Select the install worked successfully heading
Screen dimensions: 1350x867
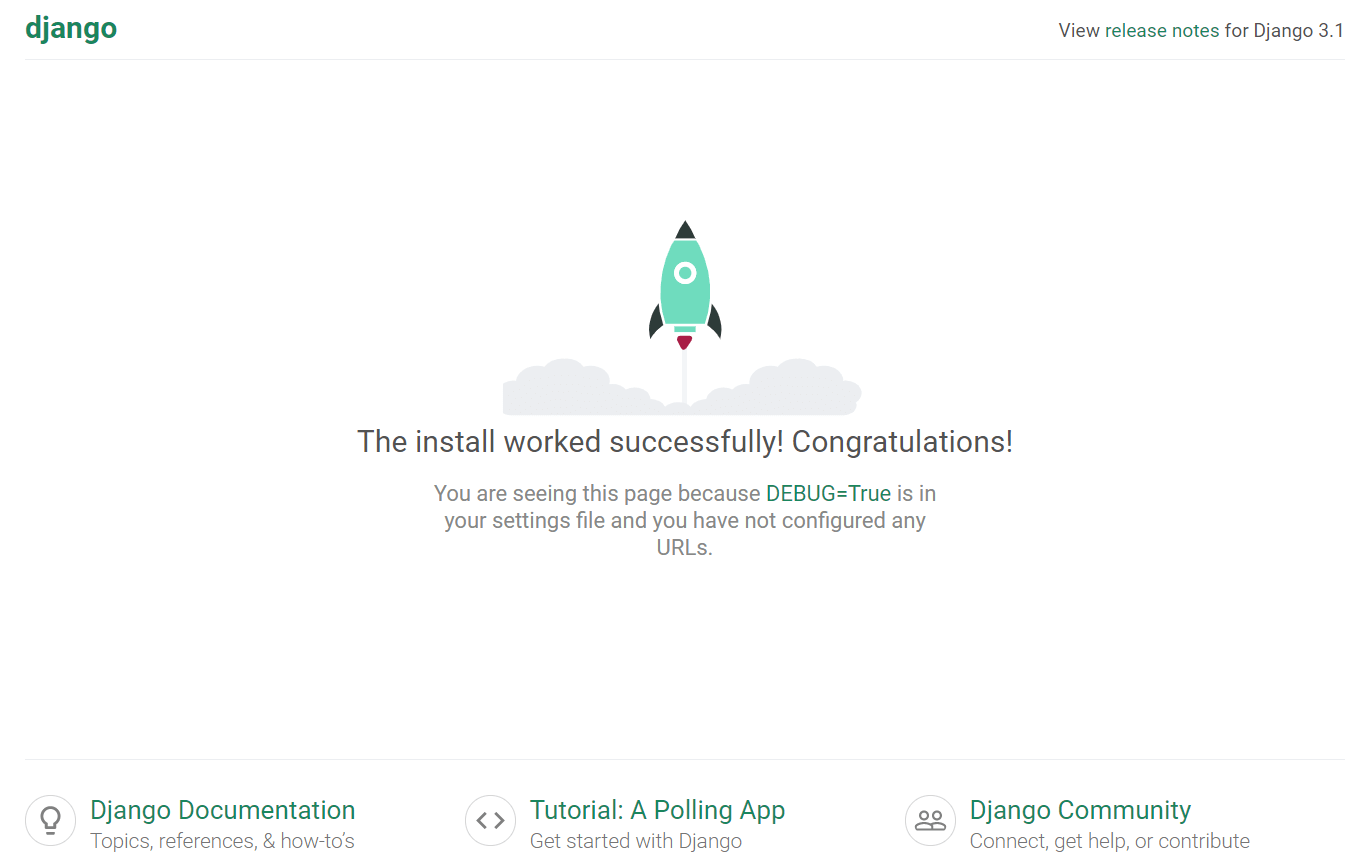[x=685, y=441]
